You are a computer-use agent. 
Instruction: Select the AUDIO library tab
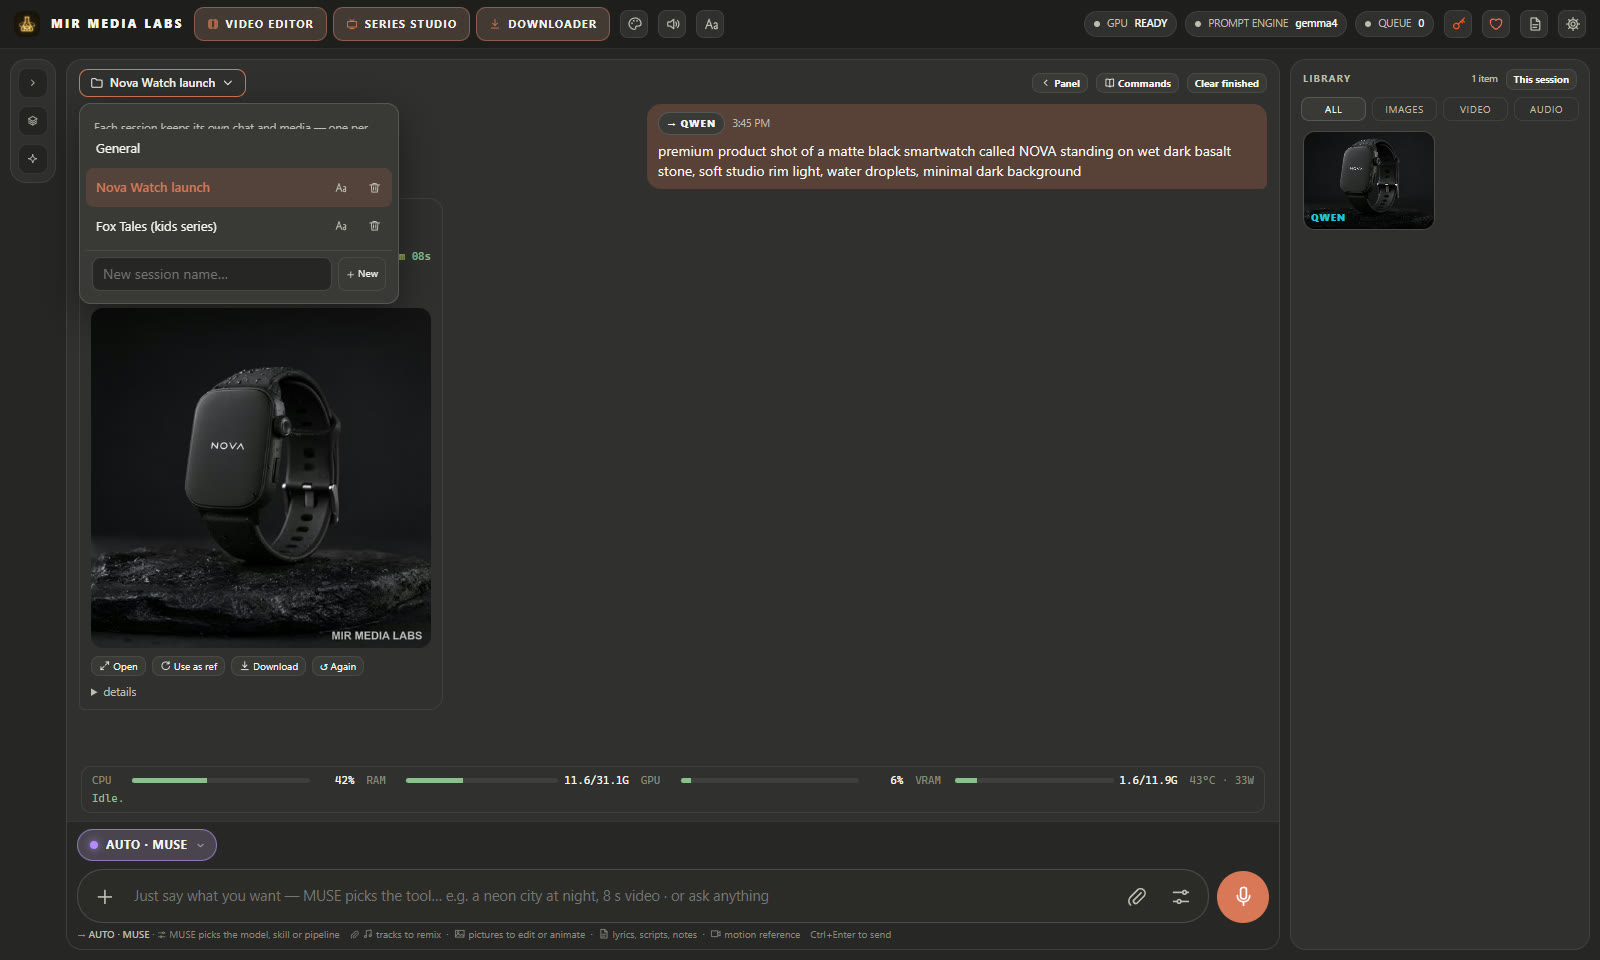[x=1546, y=110]
